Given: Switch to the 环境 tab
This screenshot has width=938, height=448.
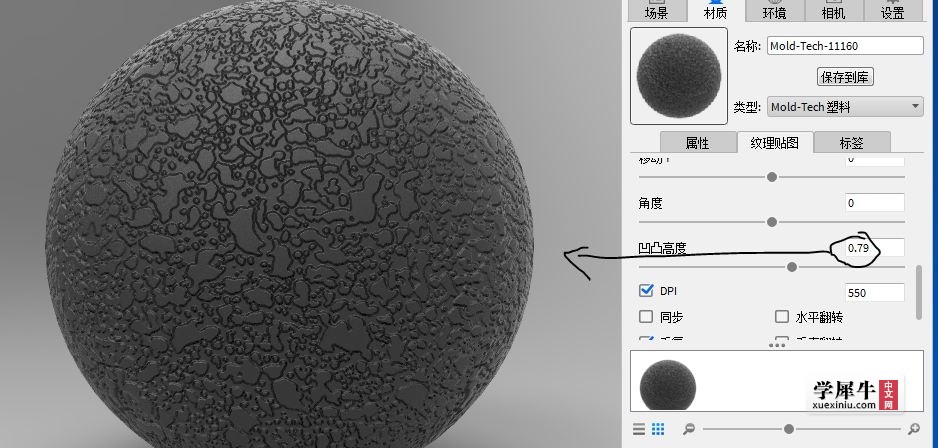Looking at the screenshot, I should coord(775,11).
